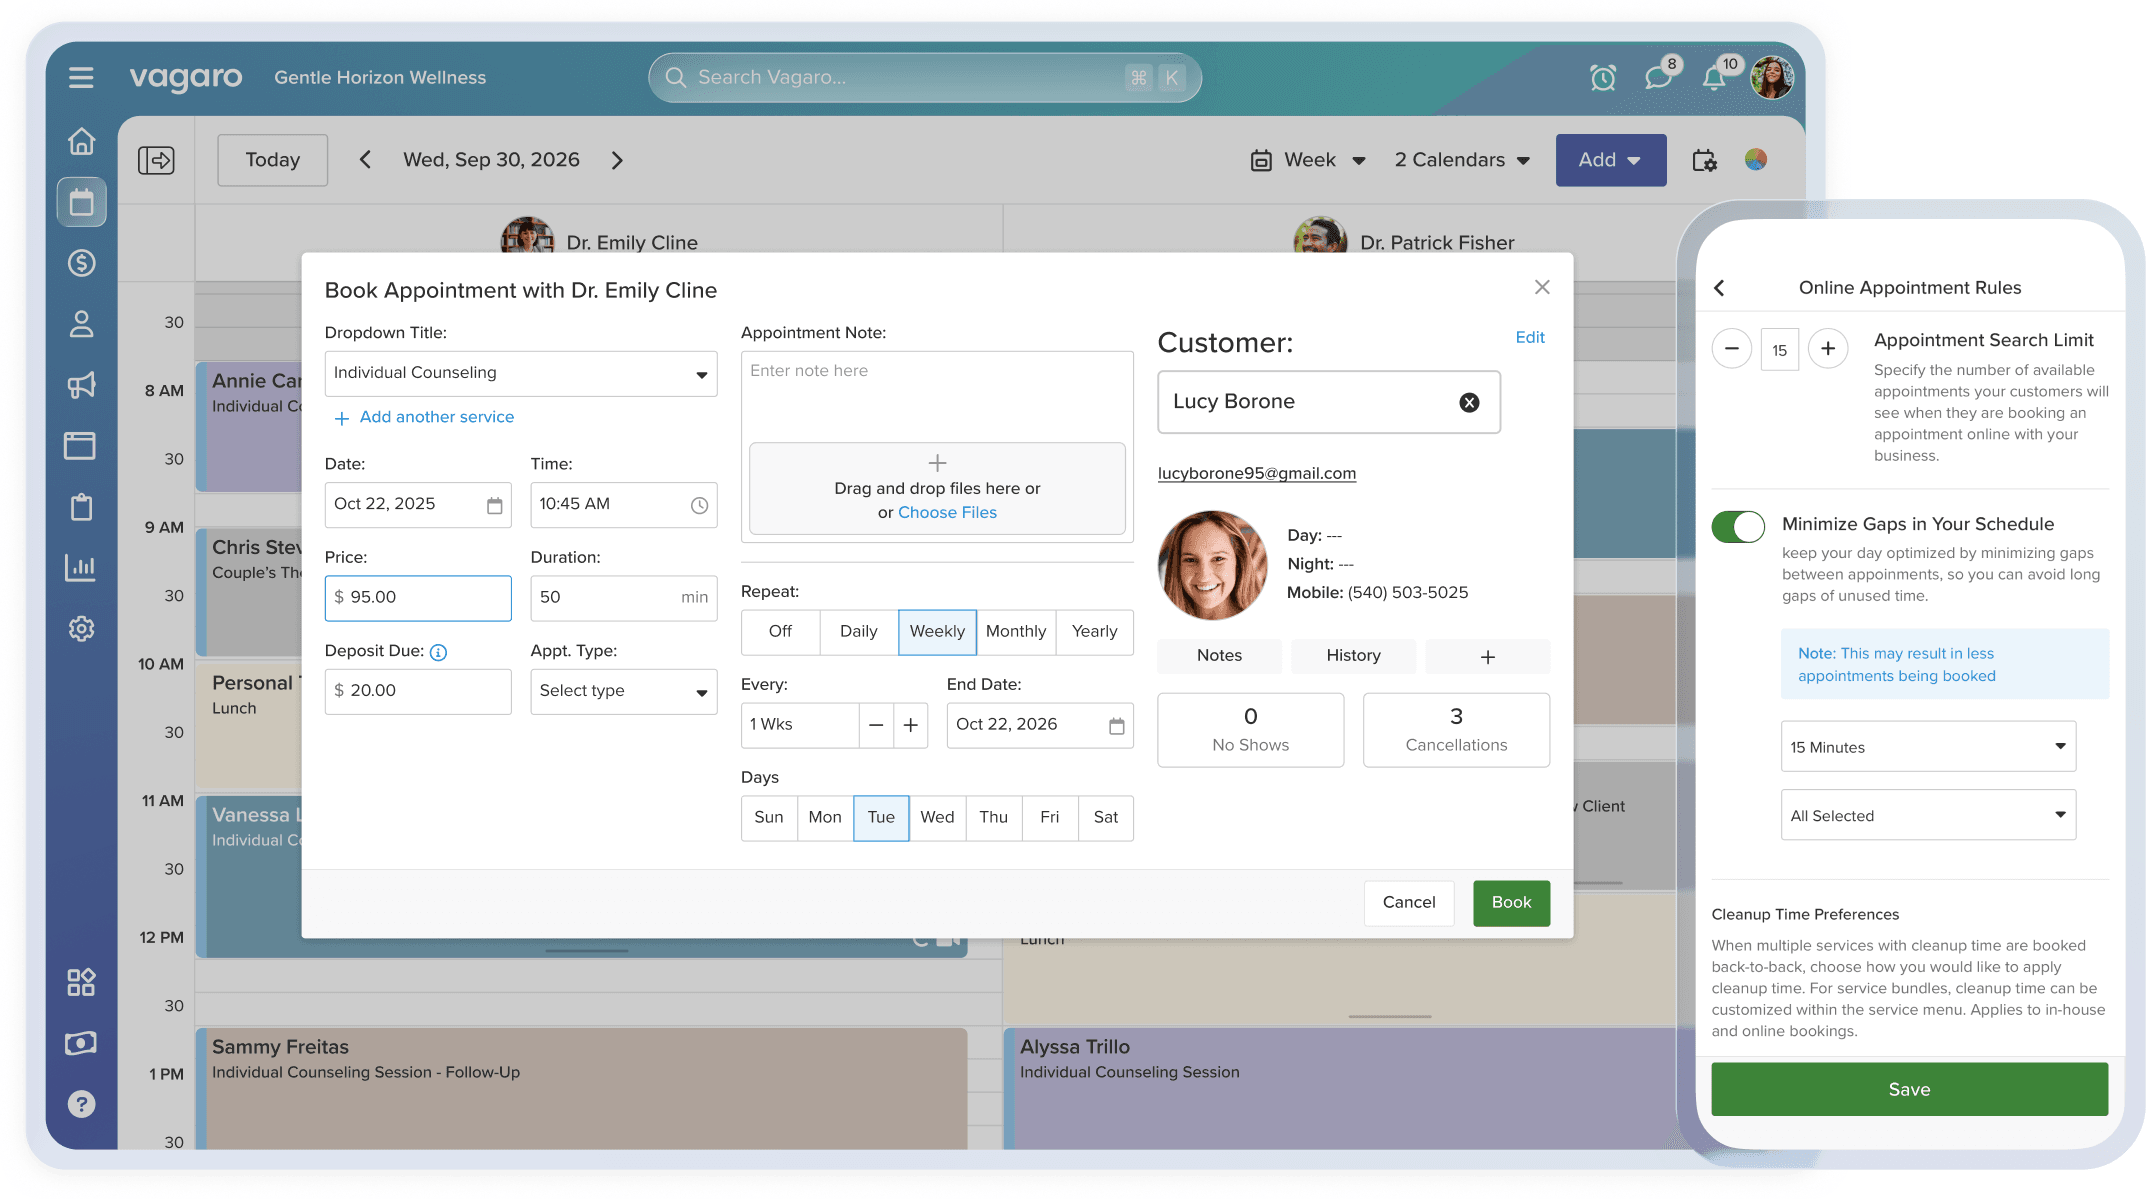Clear the customer Lucy Borone with the X icon
The image size is (2146, 1200).
[x=1469, y=402]
